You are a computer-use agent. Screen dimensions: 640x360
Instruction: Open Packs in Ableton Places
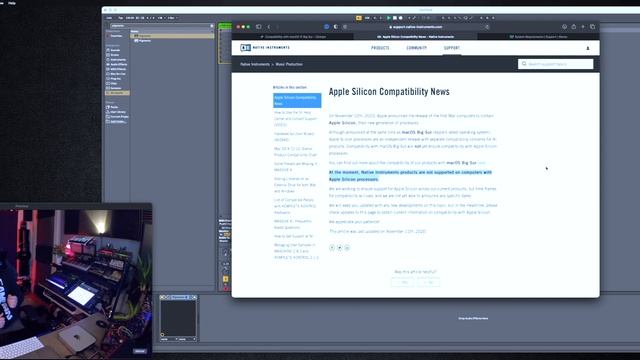[114, 107]
